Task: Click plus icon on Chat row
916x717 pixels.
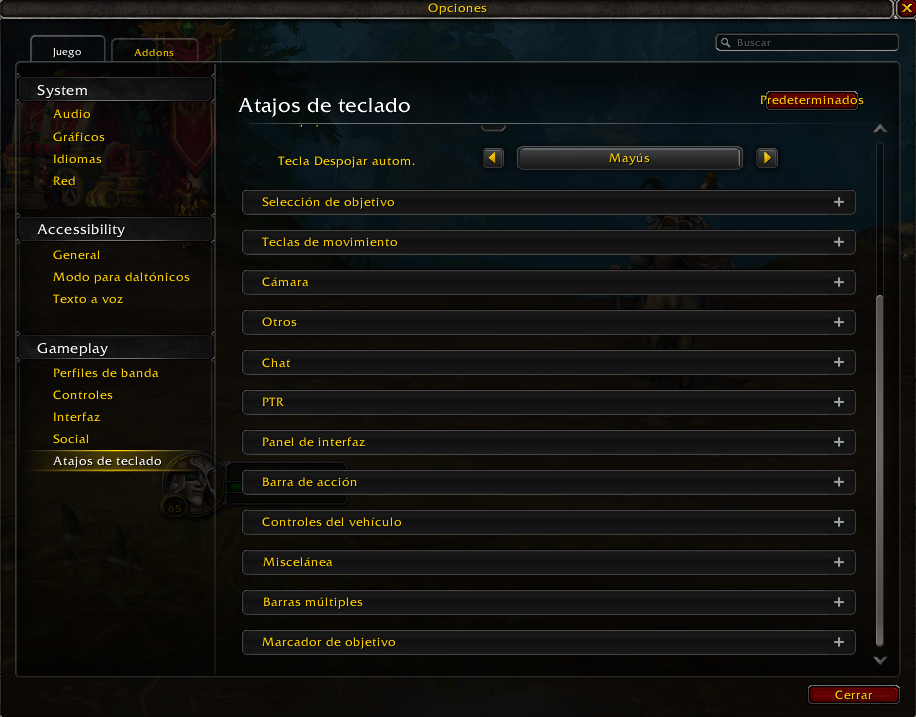Action: click(839, 362)
